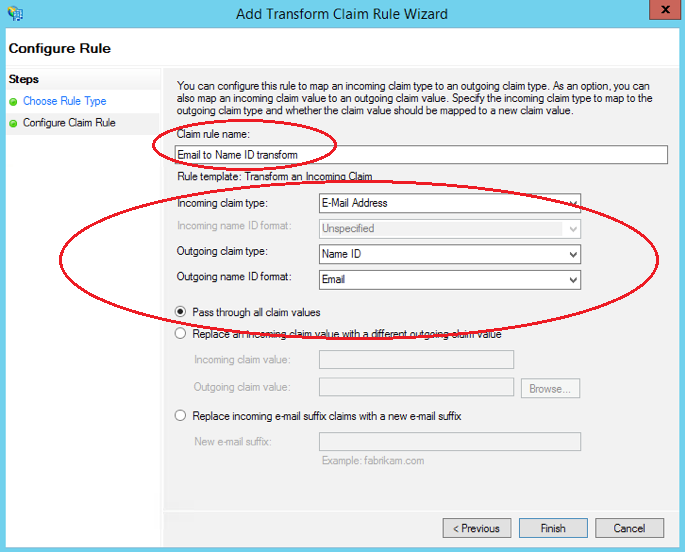Click the Claim rule name text field
This screenshot has height=552, width=685.
(421, 155)
